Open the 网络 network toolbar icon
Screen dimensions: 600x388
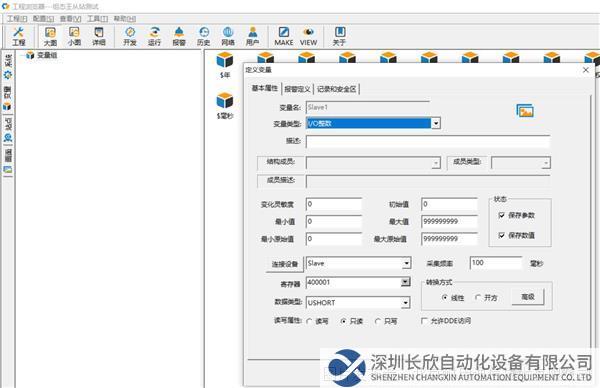pos(228,37)
